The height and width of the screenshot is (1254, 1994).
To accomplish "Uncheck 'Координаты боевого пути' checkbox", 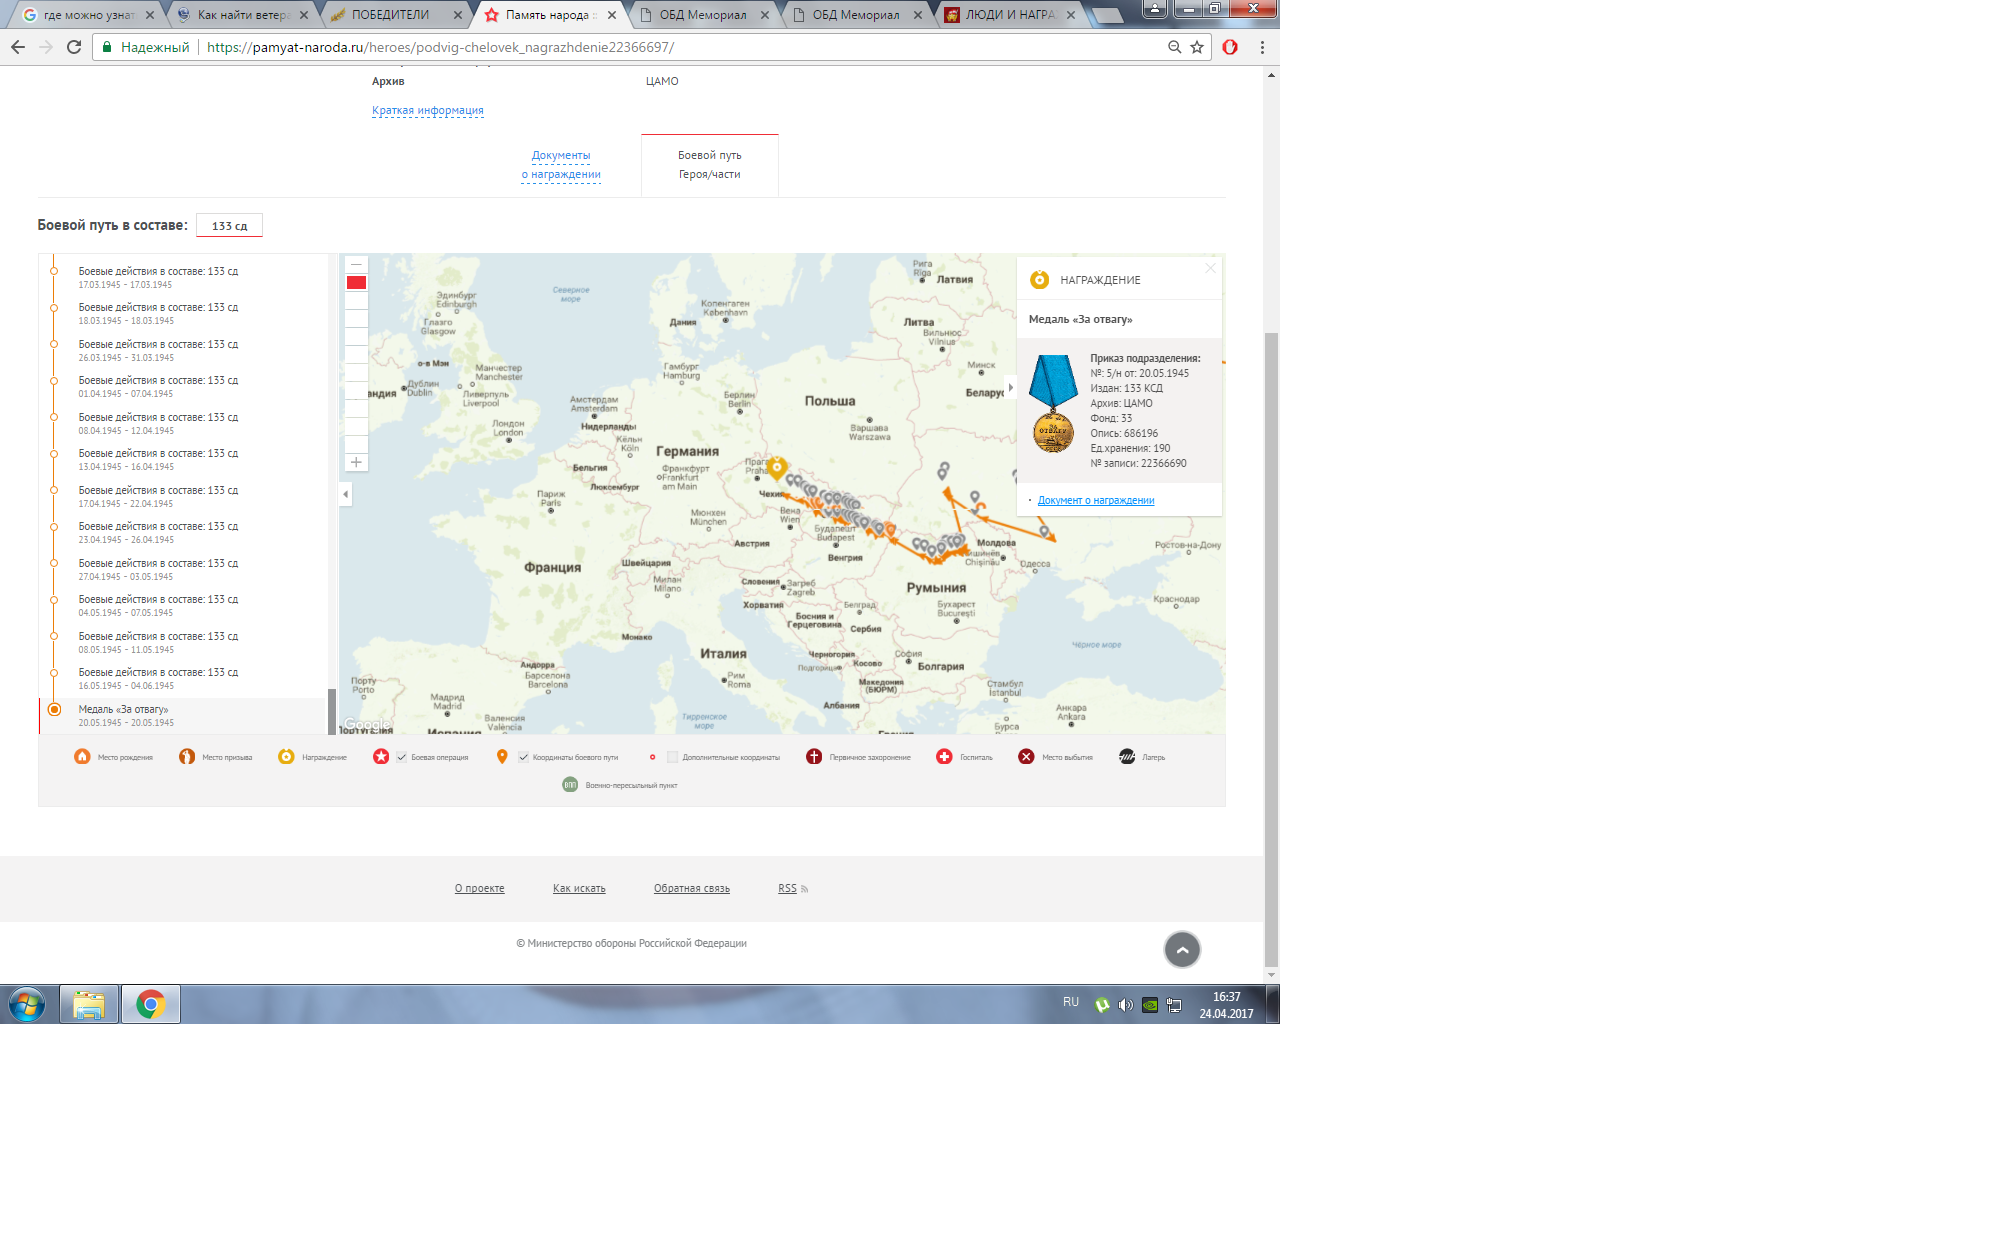I will (523, 757).
